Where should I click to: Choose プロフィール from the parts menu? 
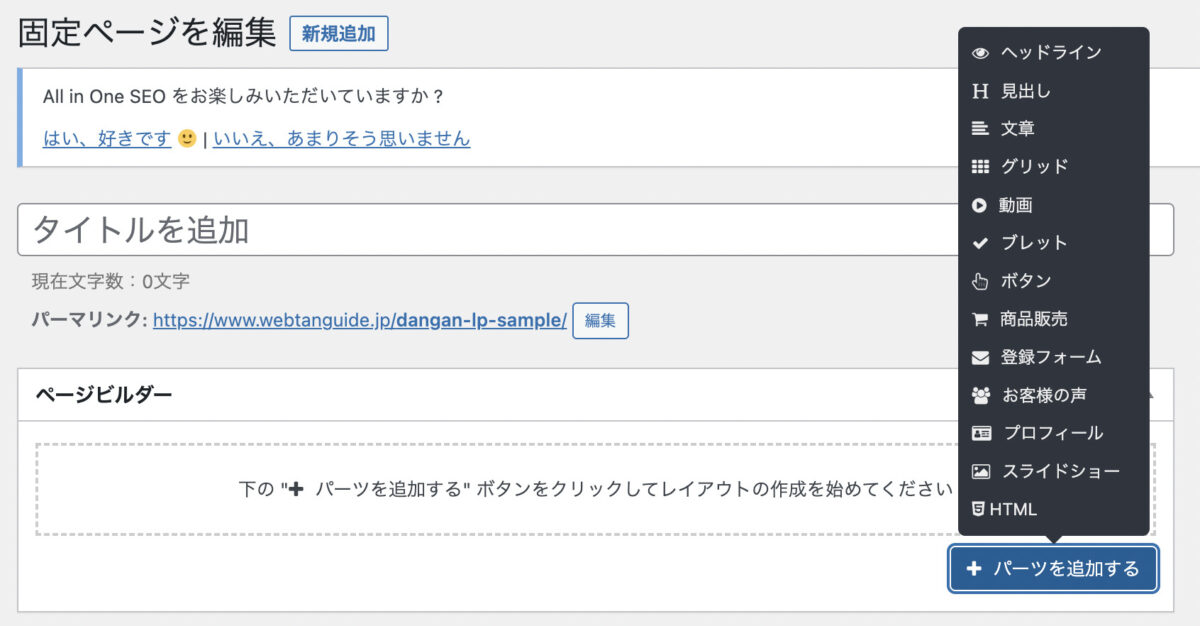tap(1053, 433)
